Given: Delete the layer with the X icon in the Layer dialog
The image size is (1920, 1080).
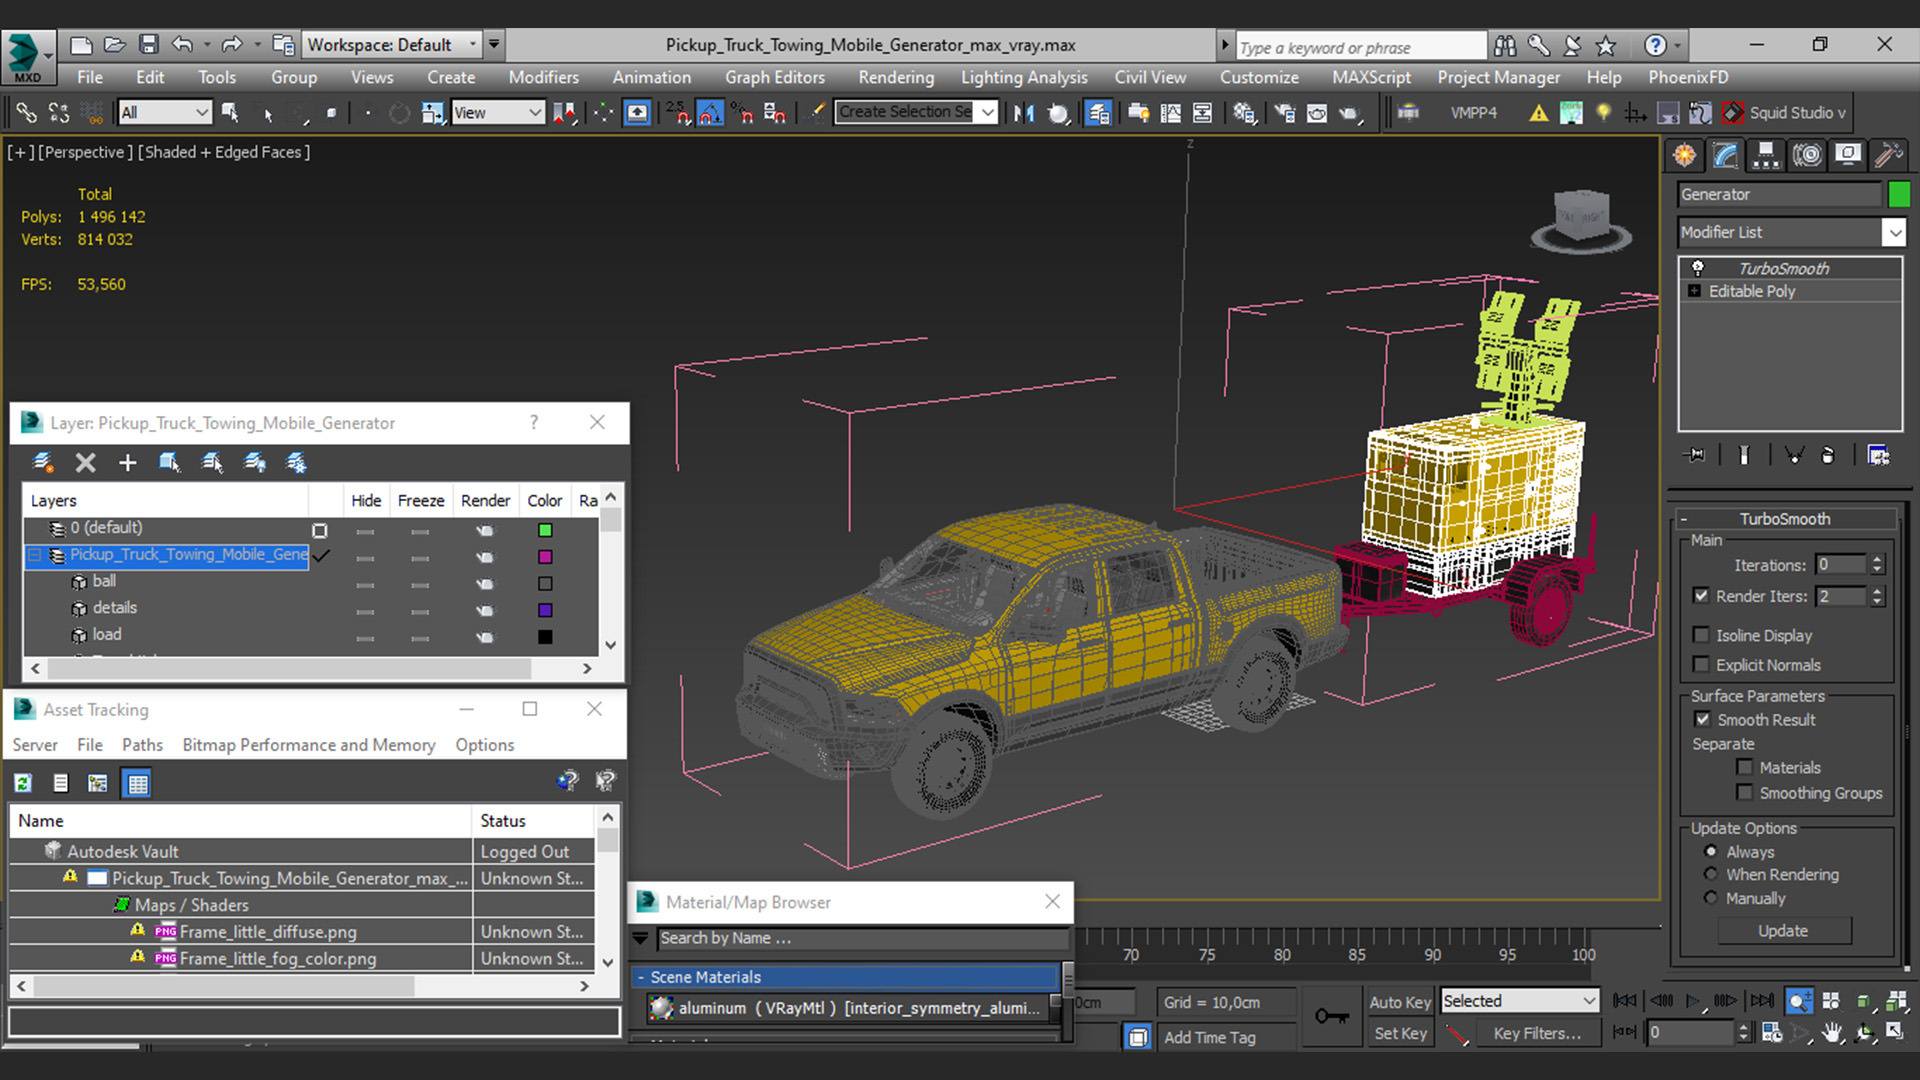Looking at the screenshot, I should click(x=85, y=462).
